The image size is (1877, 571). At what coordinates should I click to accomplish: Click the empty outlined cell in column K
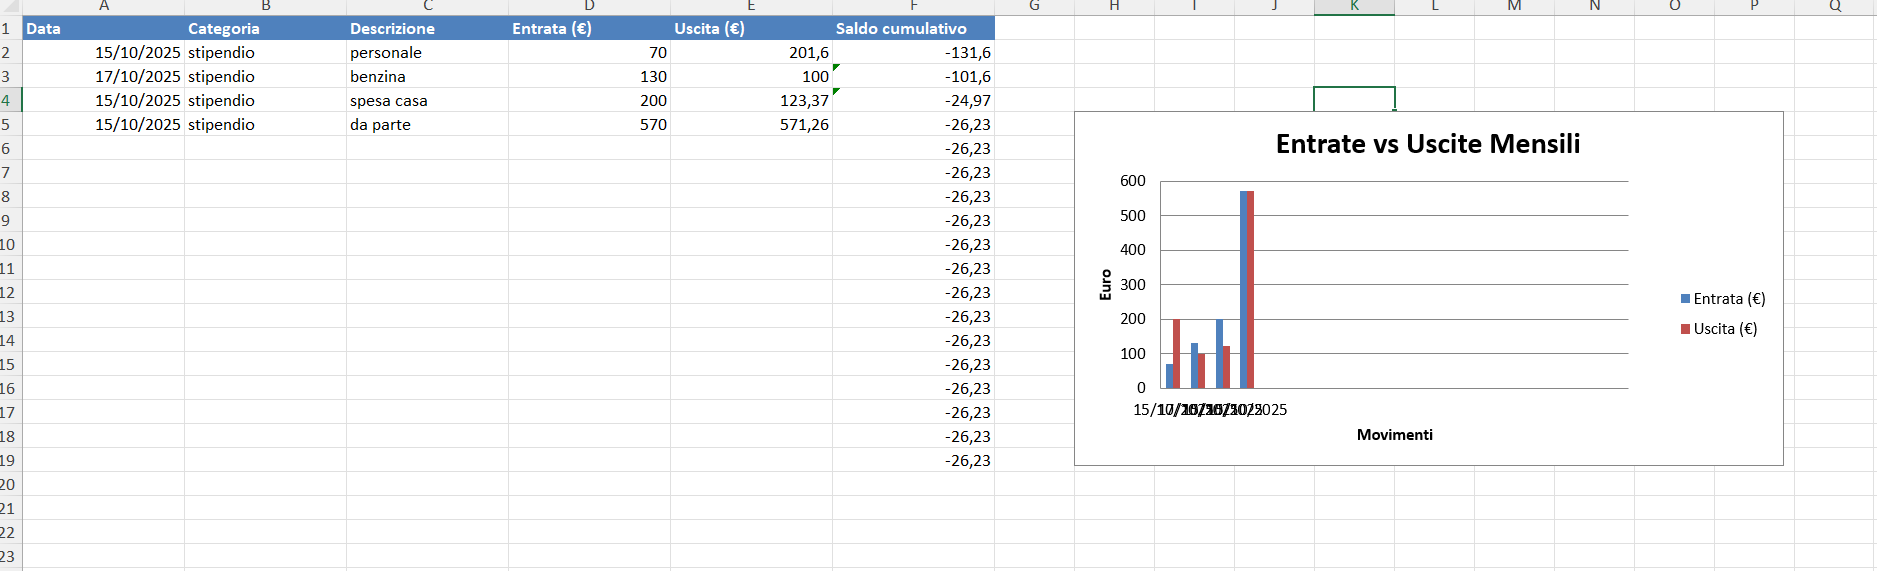(x=1354, y=99)
